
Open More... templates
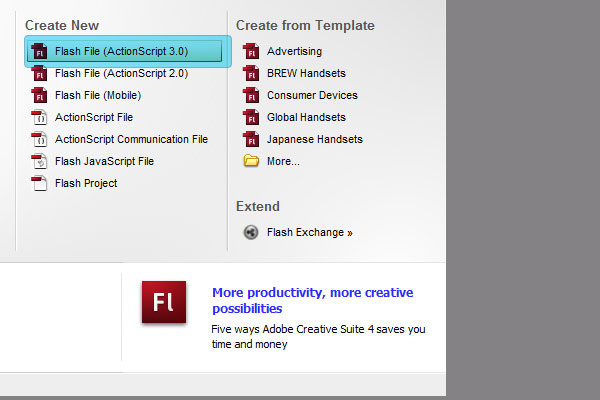[x=283, y=161]
